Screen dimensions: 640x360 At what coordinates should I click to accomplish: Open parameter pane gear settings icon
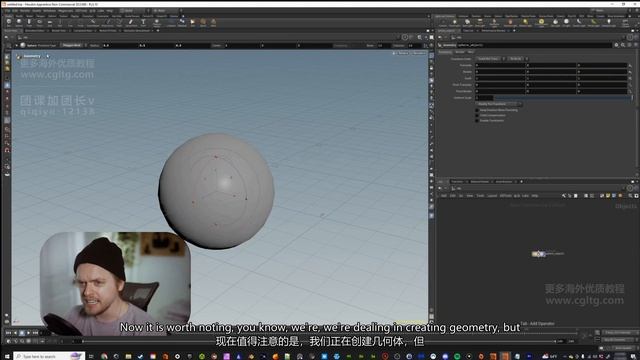(616, 45)
